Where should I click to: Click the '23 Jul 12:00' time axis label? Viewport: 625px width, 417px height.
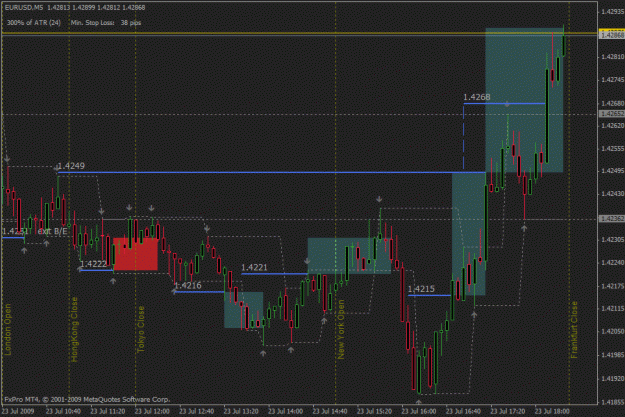tap(152, 411)
